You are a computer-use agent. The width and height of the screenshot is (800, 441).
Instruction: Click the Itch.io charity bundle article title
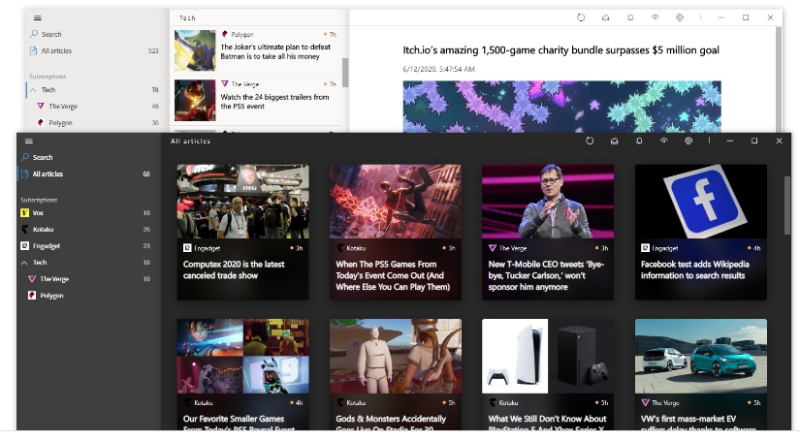pyautogui.click(x=561, y=50)
